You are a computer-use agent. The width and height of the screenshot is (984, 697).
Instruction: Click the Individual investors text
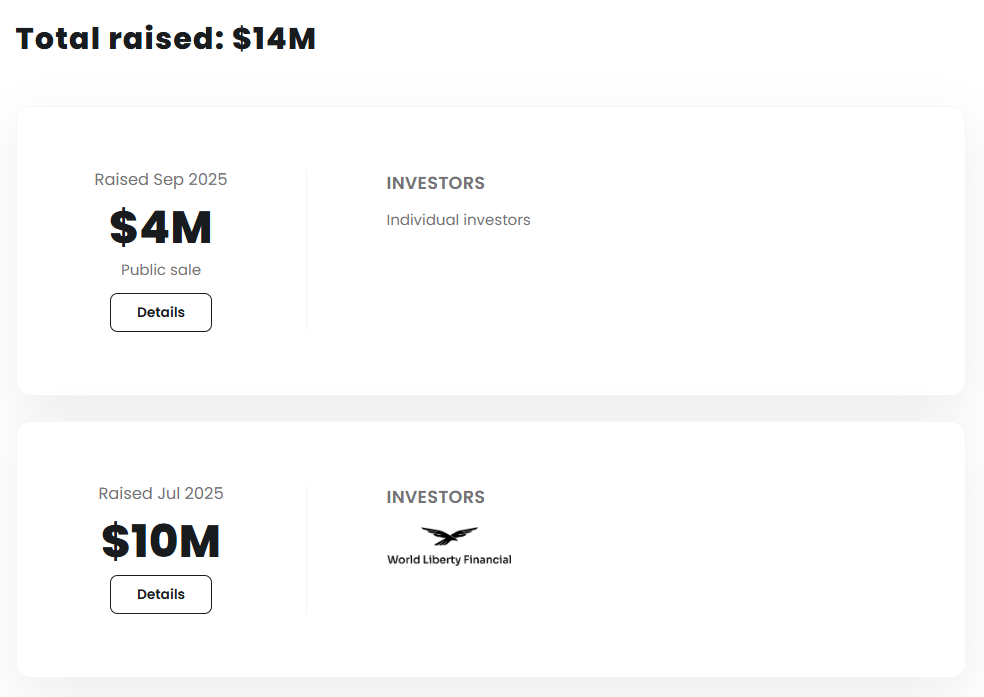pos(458,220)
